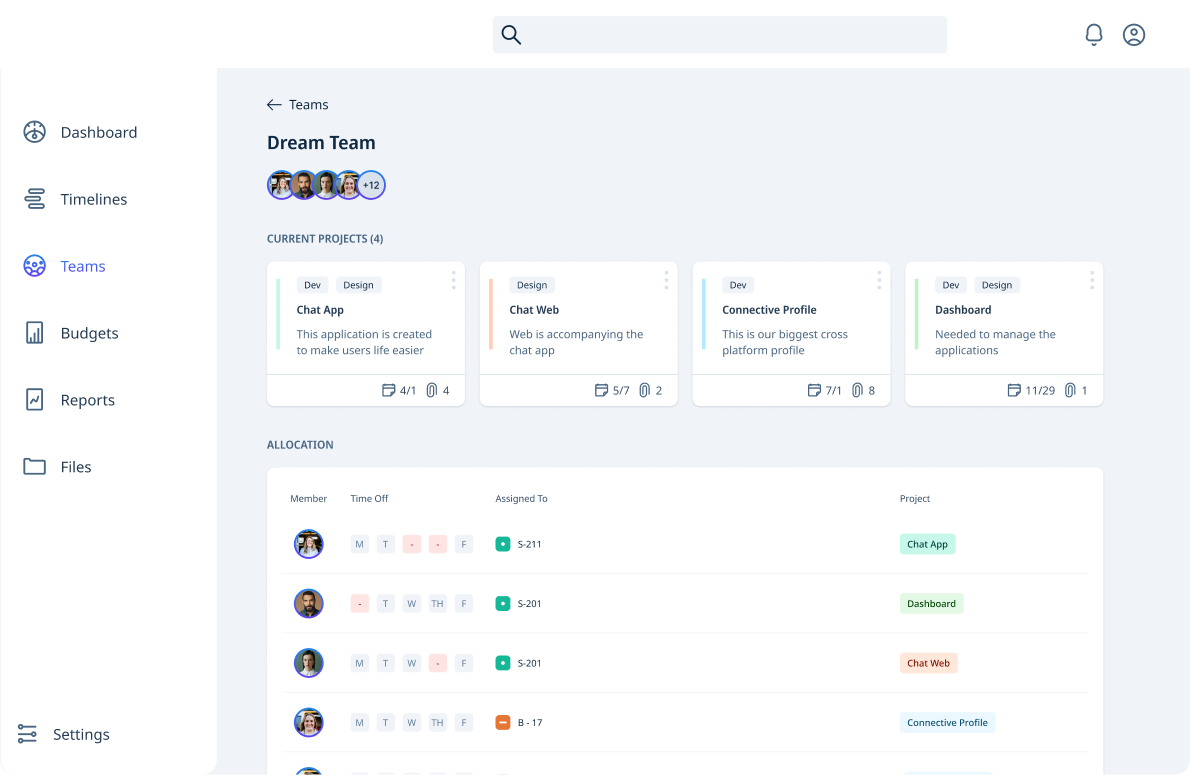Click the Dev tag on Connective Profile card
The image size is (1190, 776).
738,285
